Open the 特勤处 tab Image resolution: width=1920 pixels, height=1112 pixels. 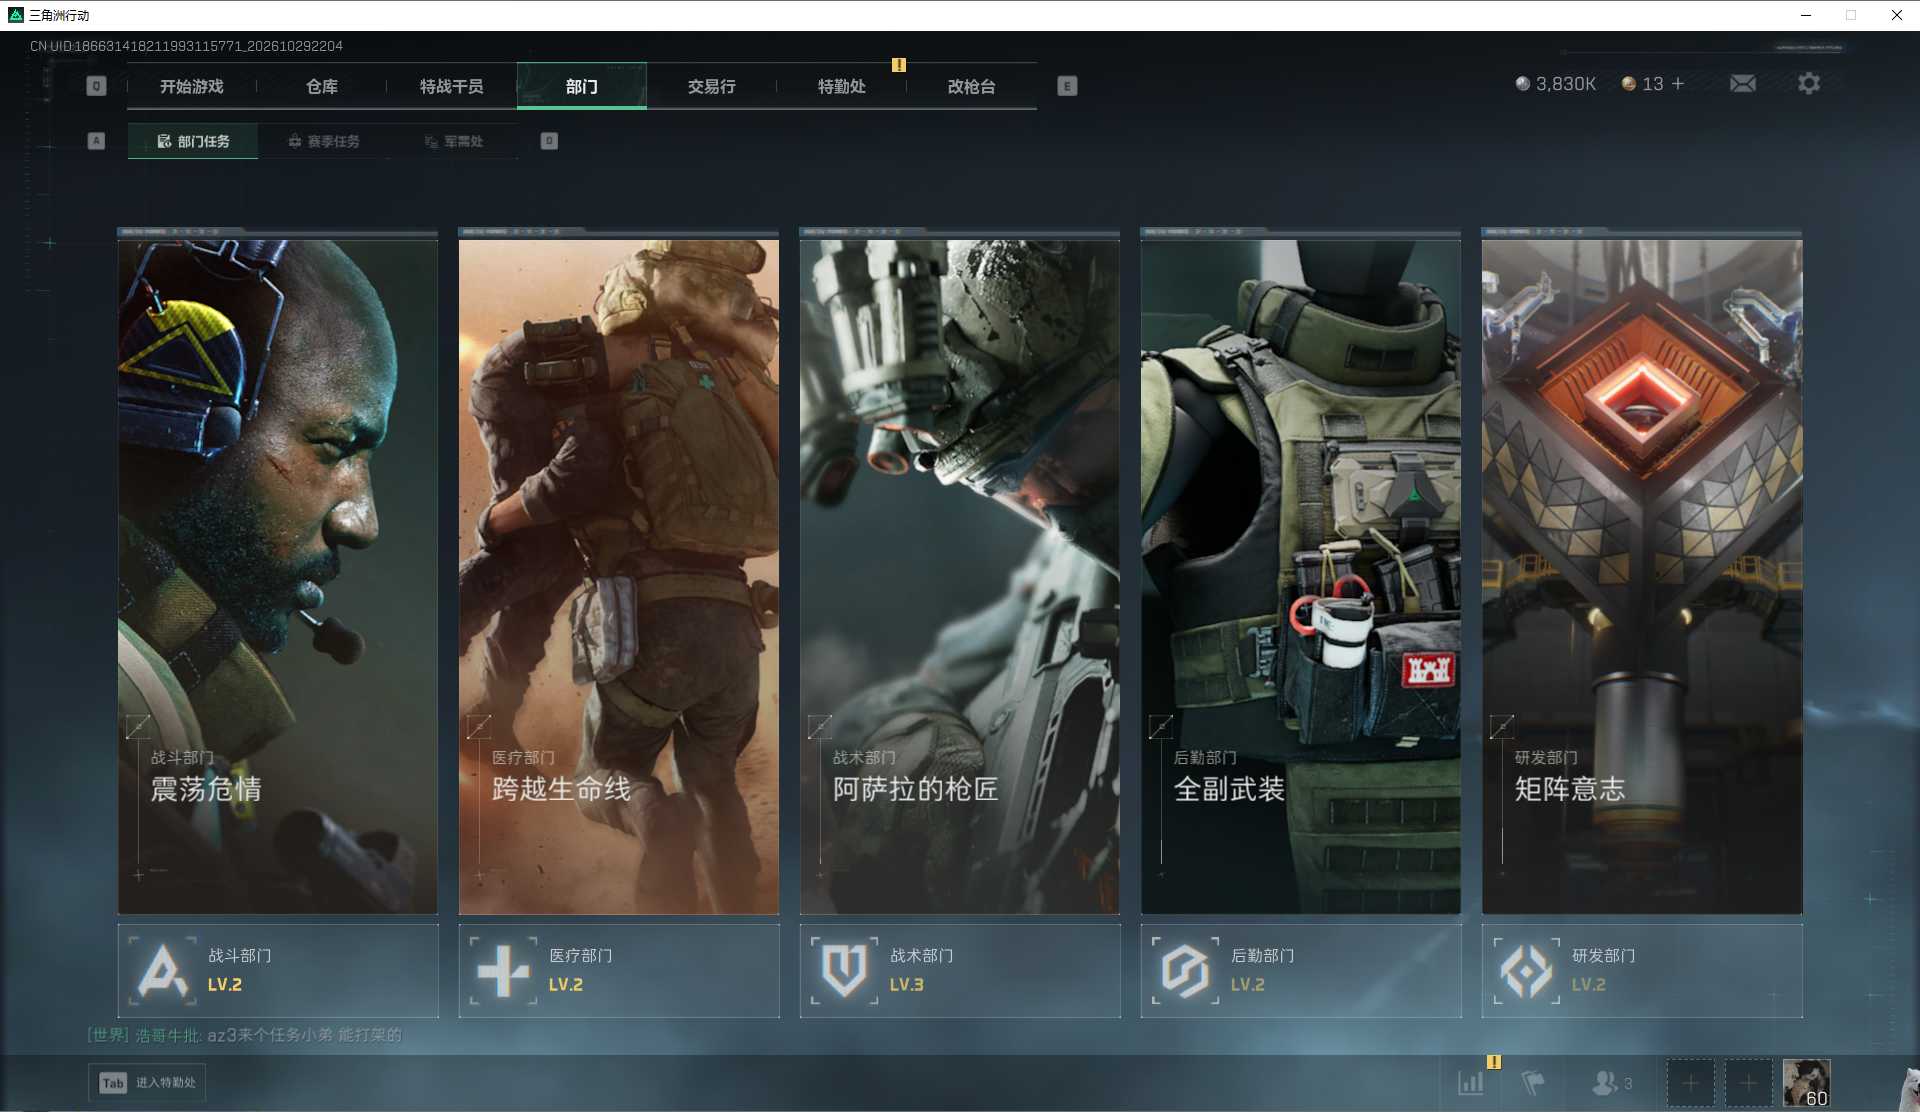point(841,86)
